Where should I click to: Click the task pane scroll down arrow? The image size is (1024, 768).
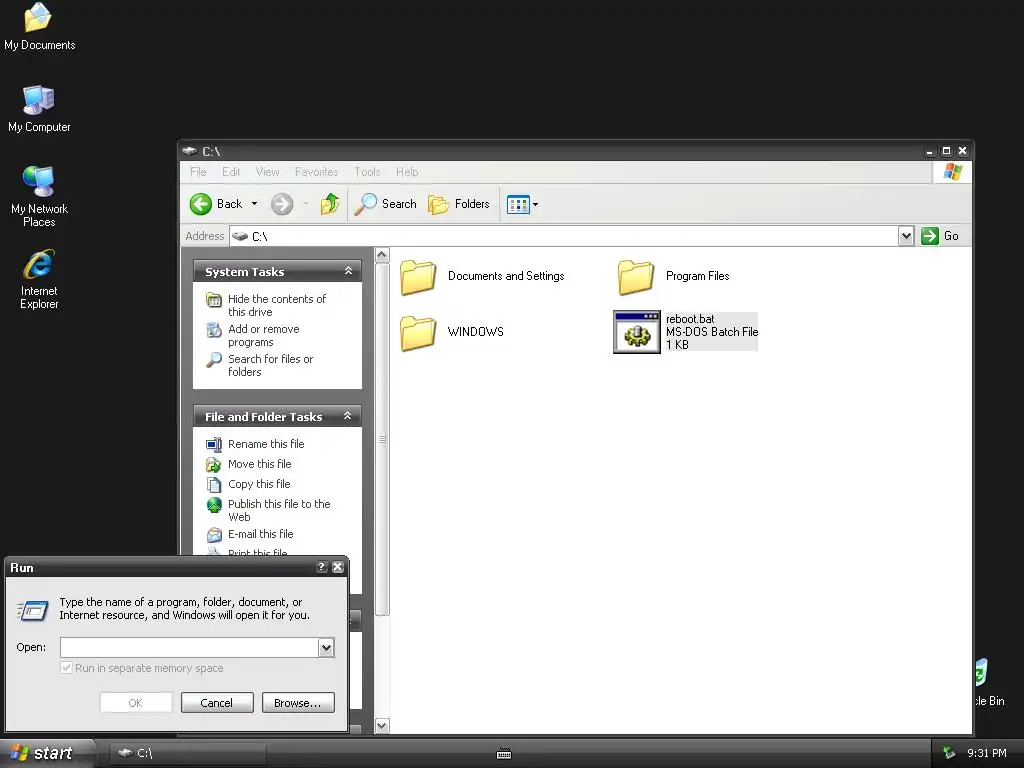click(382, 726)
